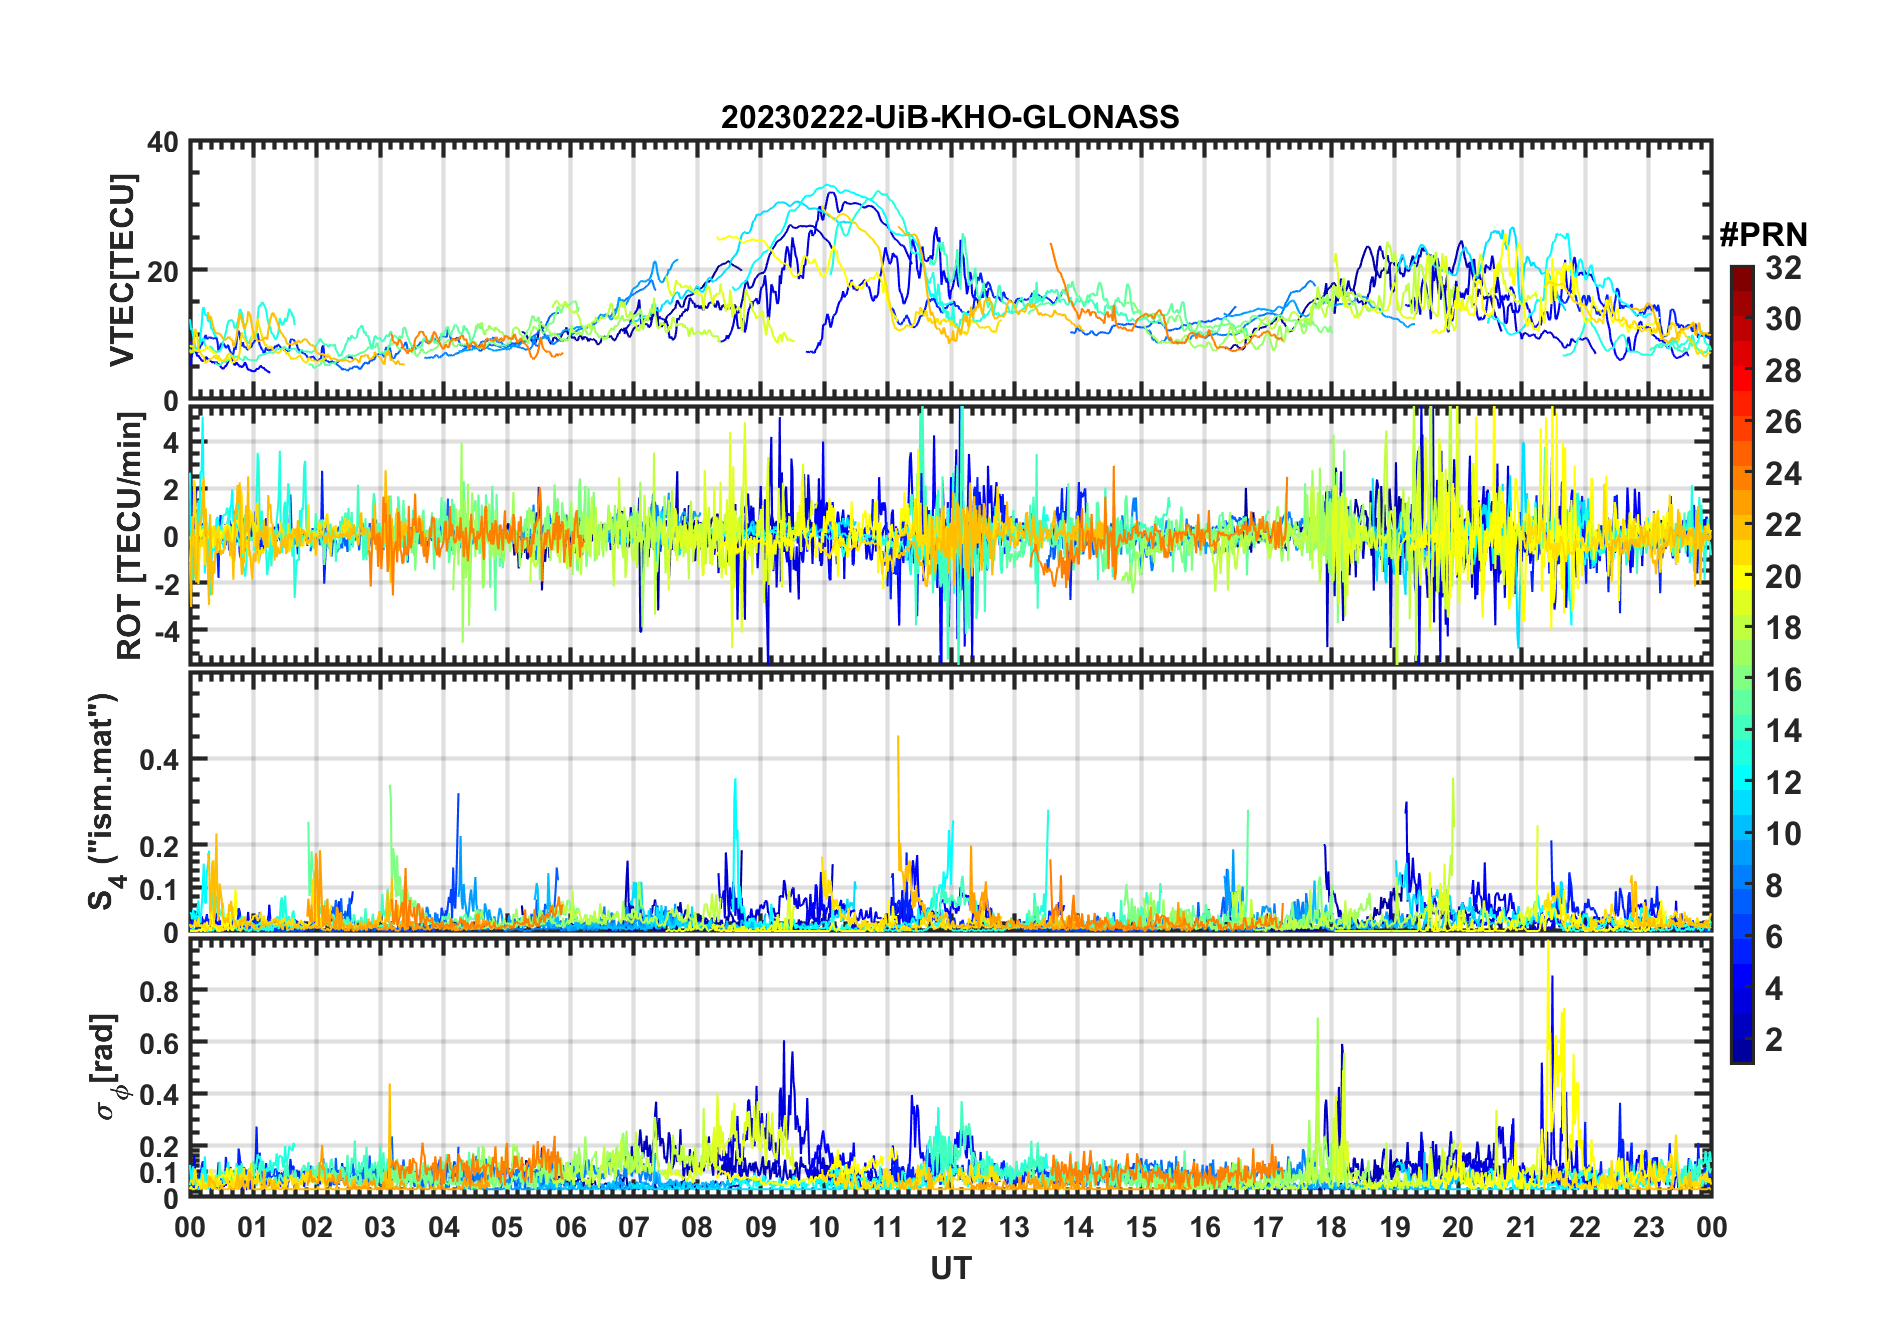The width and height of the screenshot is (1902, 1330).
Task: Click S4 axis tick label 0.2
Action: (159, 847)
